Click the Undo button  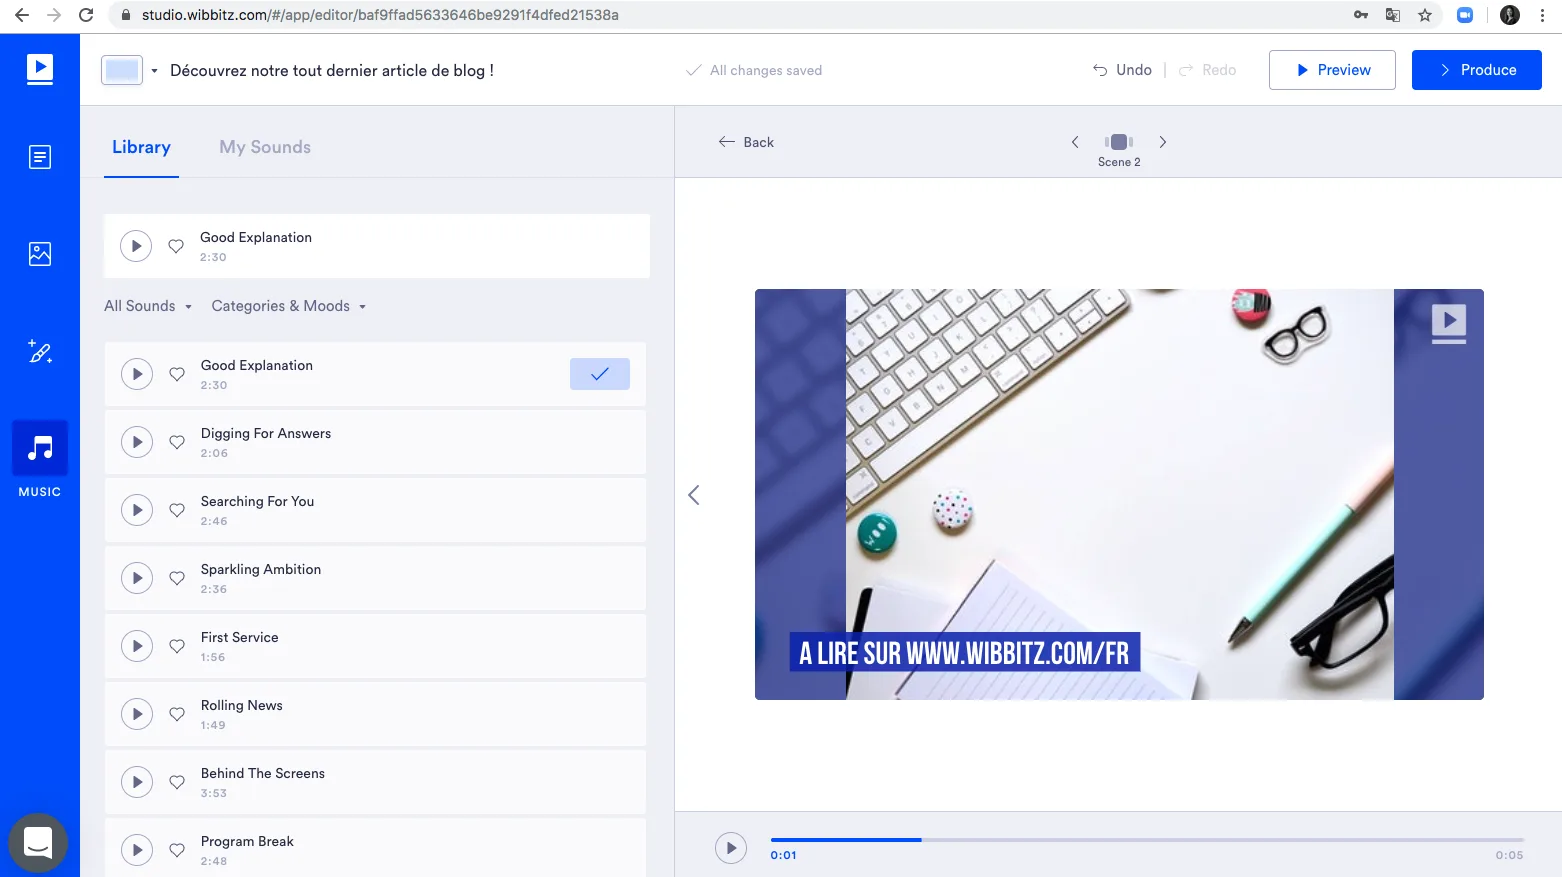coord(1122,70)
